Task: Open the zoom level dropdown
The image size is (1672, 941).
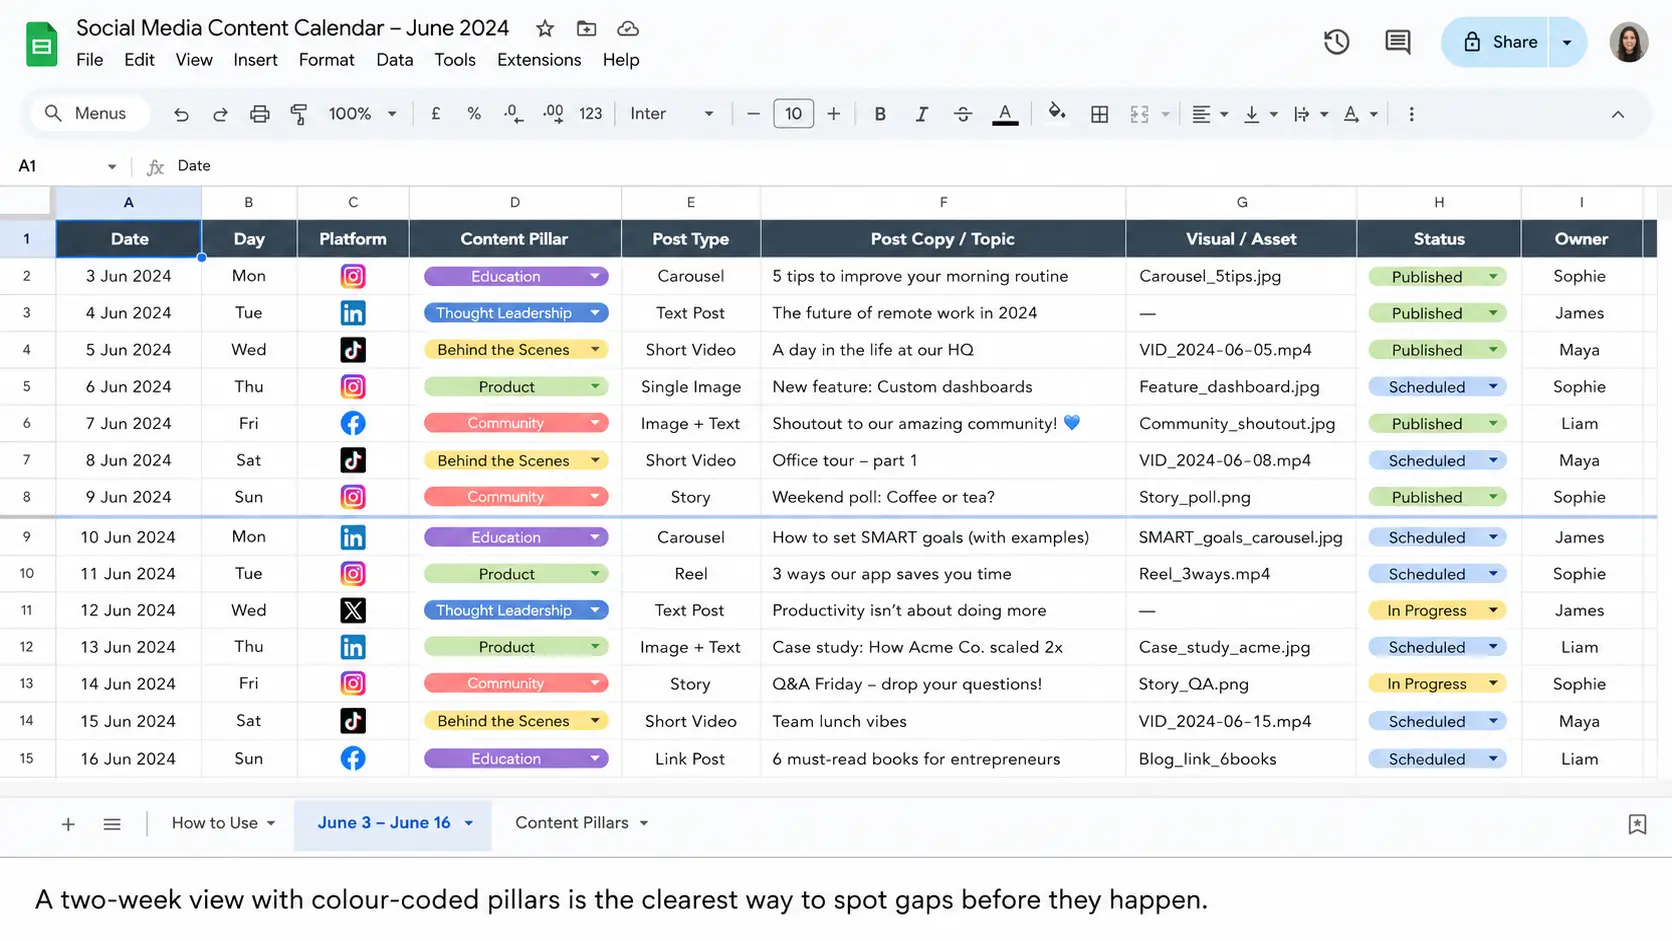Action: tap(362, 114)
